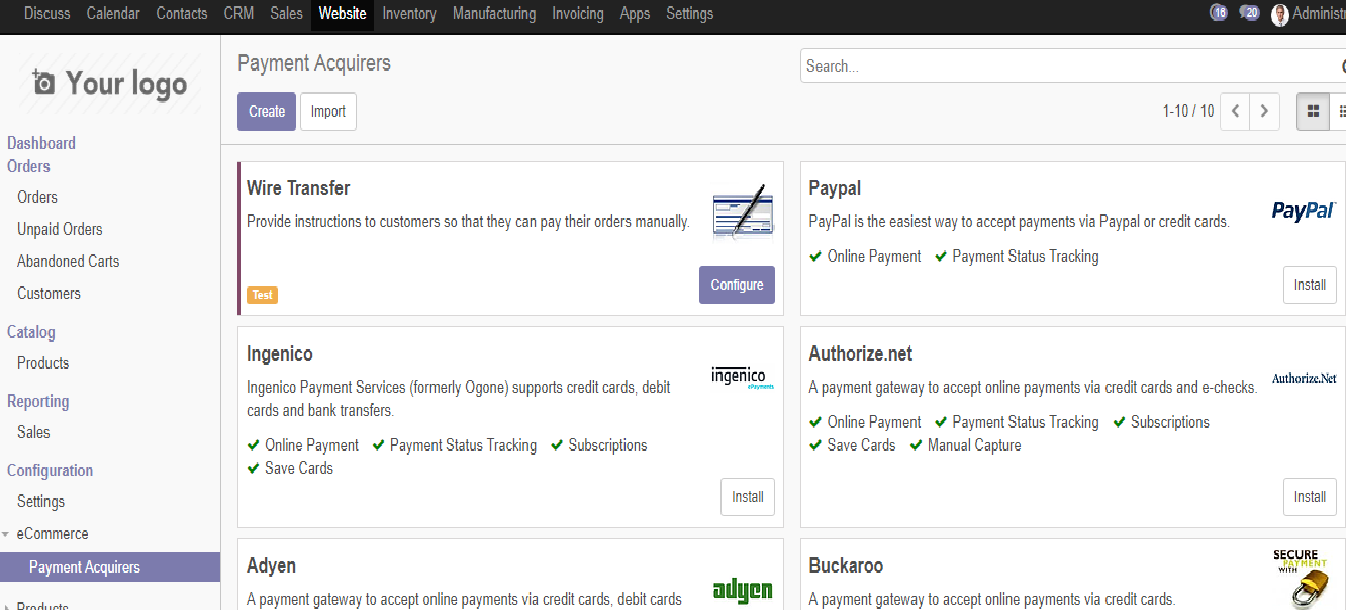Open the activities notification icon showing 16
The height and width of the screenshot is (610, 1346).
coord(1218,13)
